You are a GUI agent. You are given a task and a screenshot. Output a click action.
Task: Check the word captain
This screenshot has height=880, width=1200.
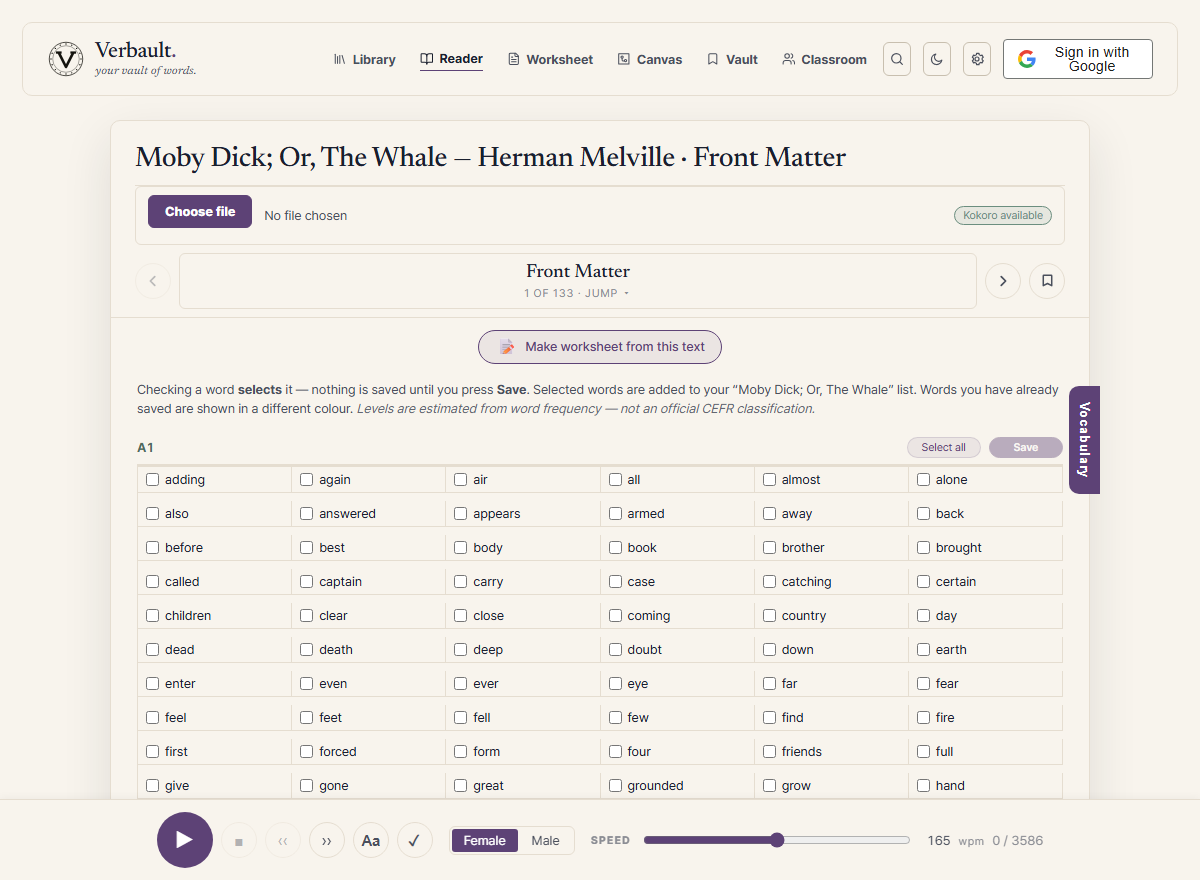[x=307, y=582]
